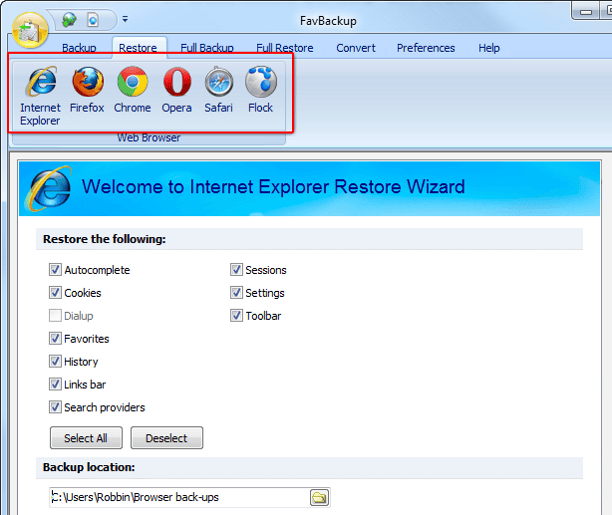The height and width of the screenshot is (515, 612).
Task: Minimize the FavBackup window
Action: (586, 12)
